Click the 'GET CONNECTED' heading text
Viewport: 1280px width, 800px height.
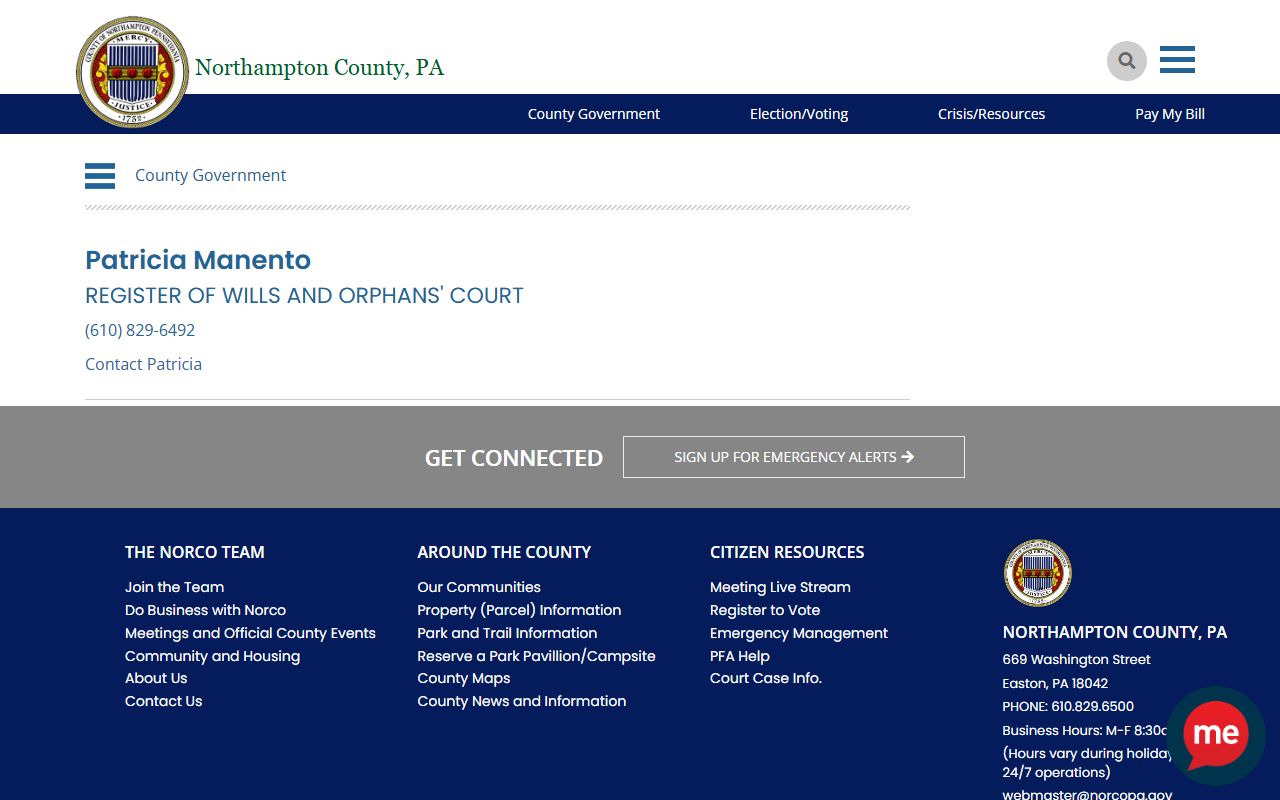click(x=514, y=458)
